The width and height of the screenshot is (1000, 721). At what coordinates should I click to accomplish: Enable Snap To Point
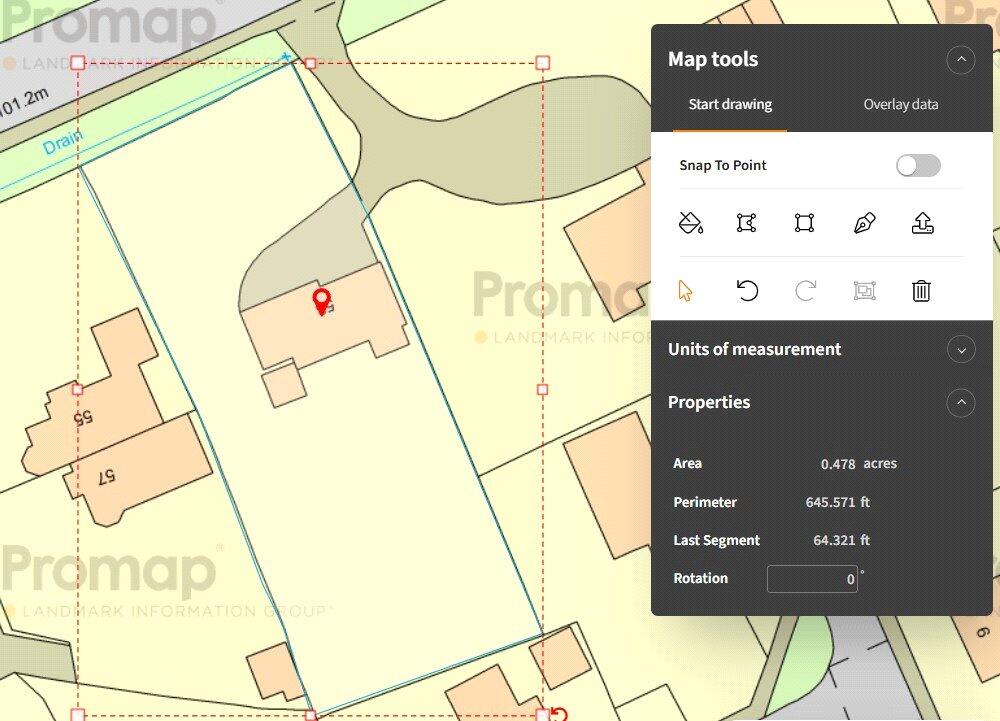[917, 165]
